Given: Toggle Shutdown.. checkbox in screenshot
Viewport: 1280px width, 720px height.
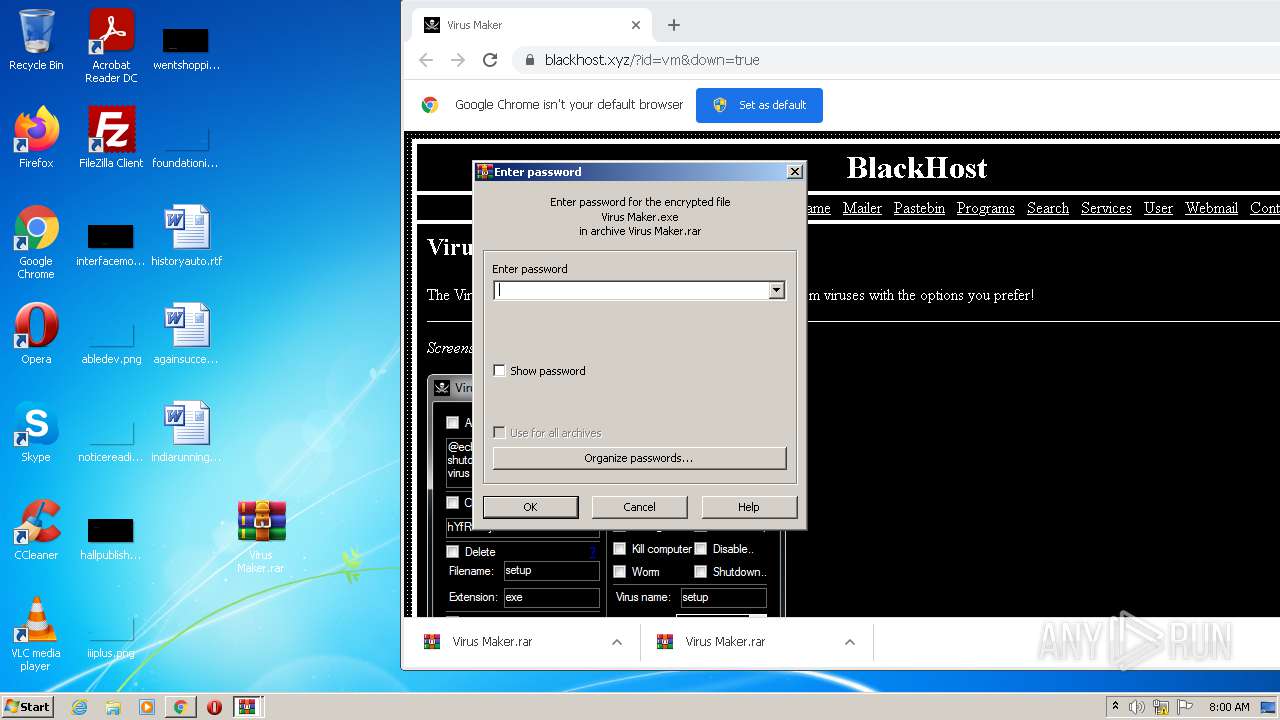Looking at the screenshot, I should coord(701,572).
